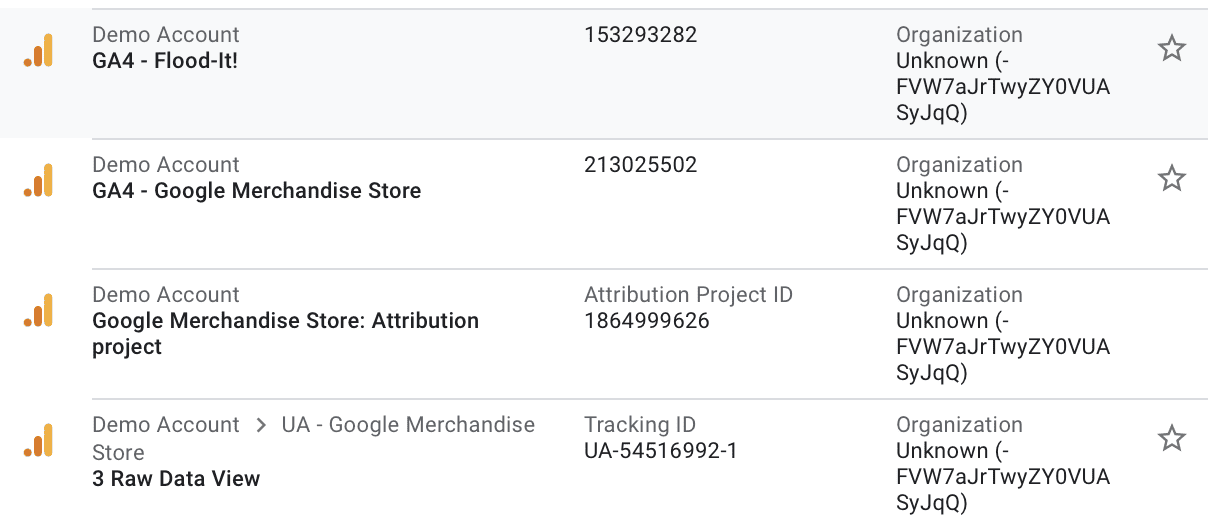Click Analytics icon beside GA4 - Flood-It!
The width and height of the screenshot is (1208, 526).
point(38,52)
